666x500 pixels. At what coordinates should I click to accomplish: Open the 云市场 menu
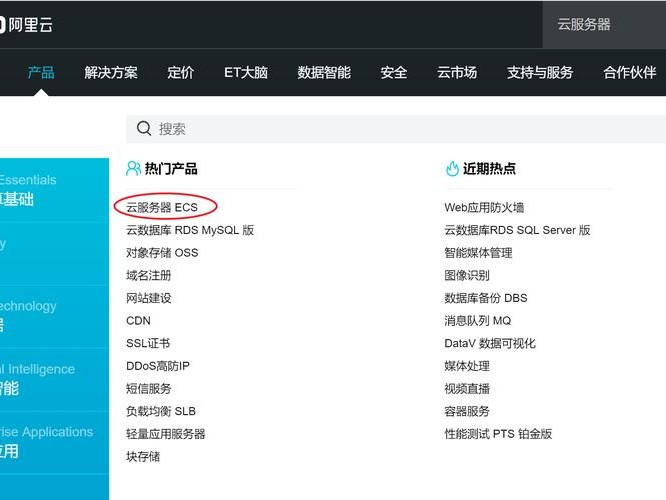[x=457, y=72]
